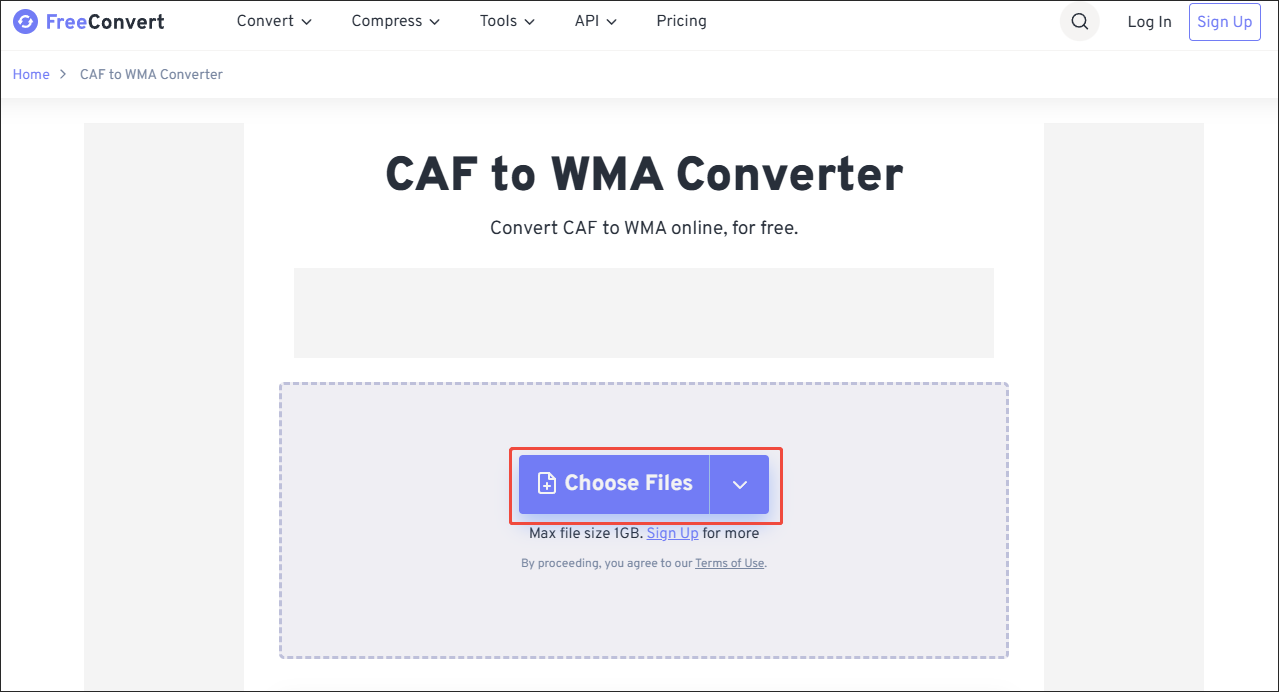The width and height of the screenshot is (1279, 692).
Task: Open the Convert menu
Action: 264,21
